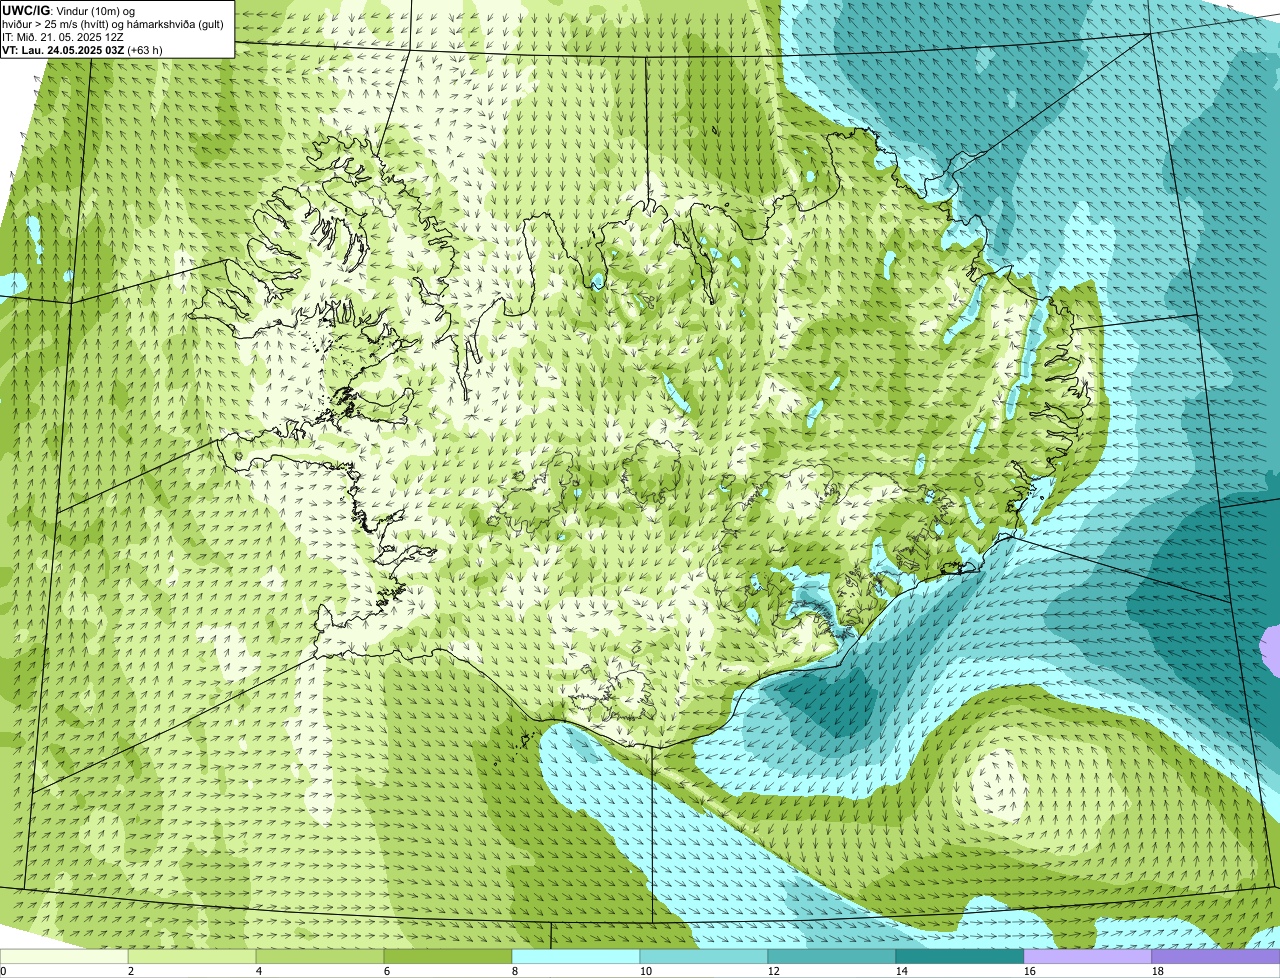Click the 'IT: Mið. 21. 05. 2025 12Z' line
The image size is (1280, 978).
63,37
